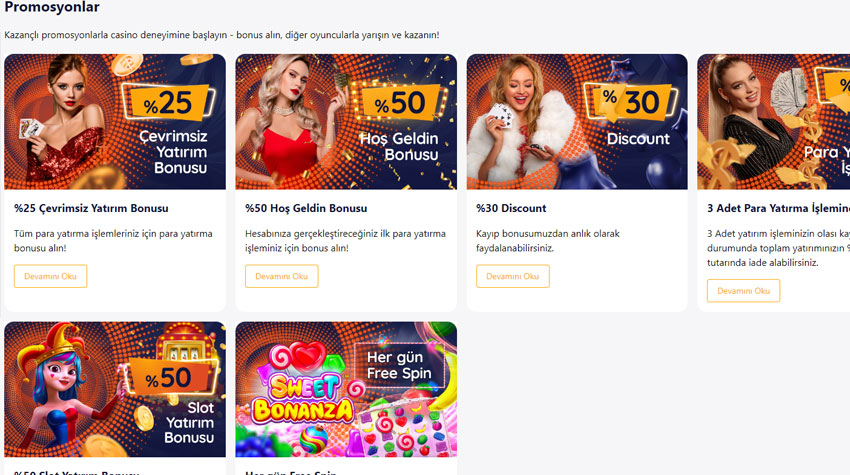The width and height of the screenshot is (850, 475).
Task: Select the %50 Hoş Geldin Bonusu title
Action: pyautogui.click(x=306, y=208)
